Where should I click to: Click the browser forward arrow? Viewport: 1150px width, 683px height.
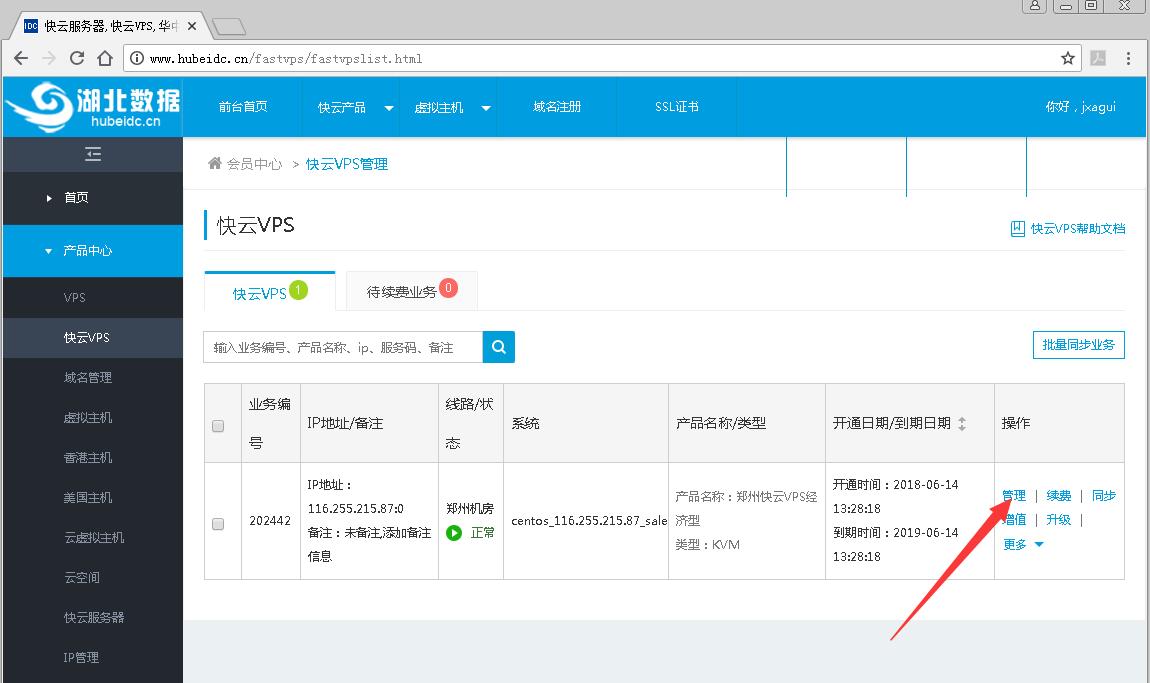point(48,58)
